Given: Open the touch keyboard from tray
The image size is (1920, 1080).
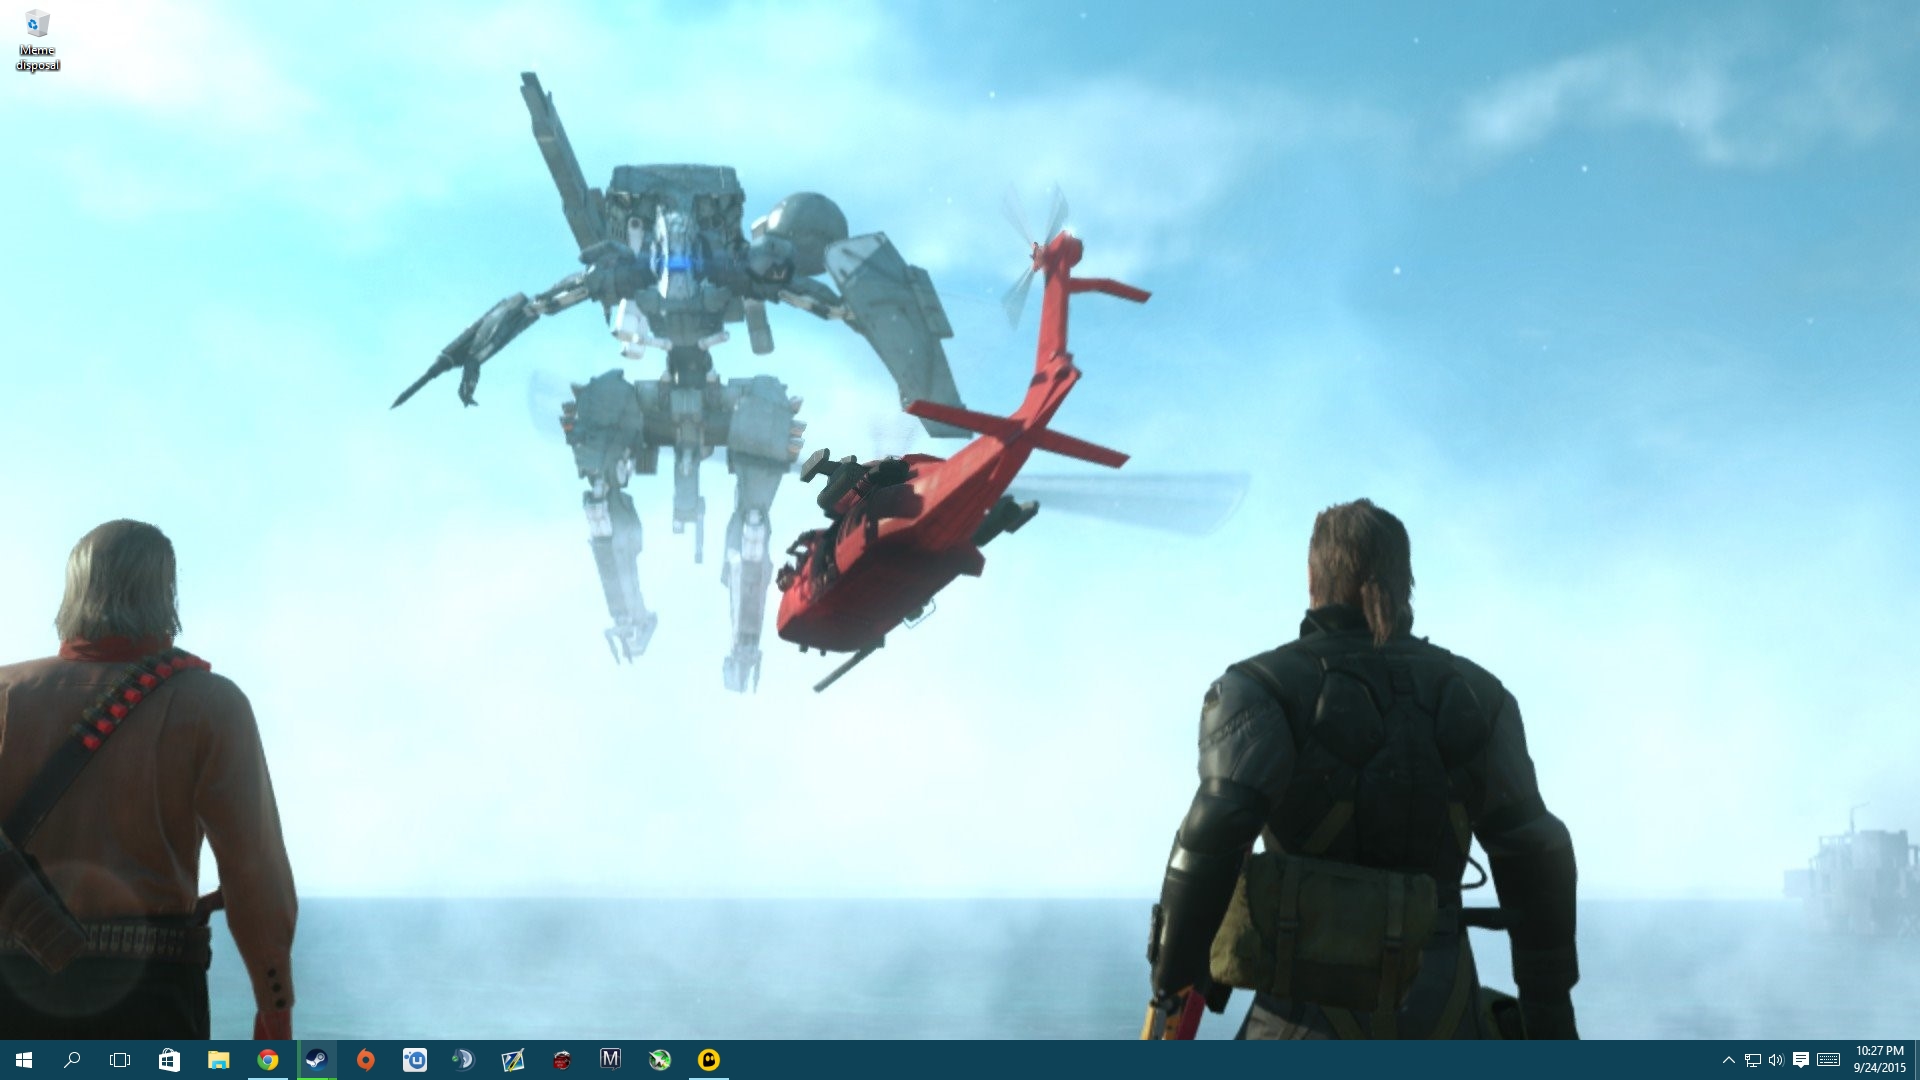Looking at the screenshot, I should coord(1828,1060).
